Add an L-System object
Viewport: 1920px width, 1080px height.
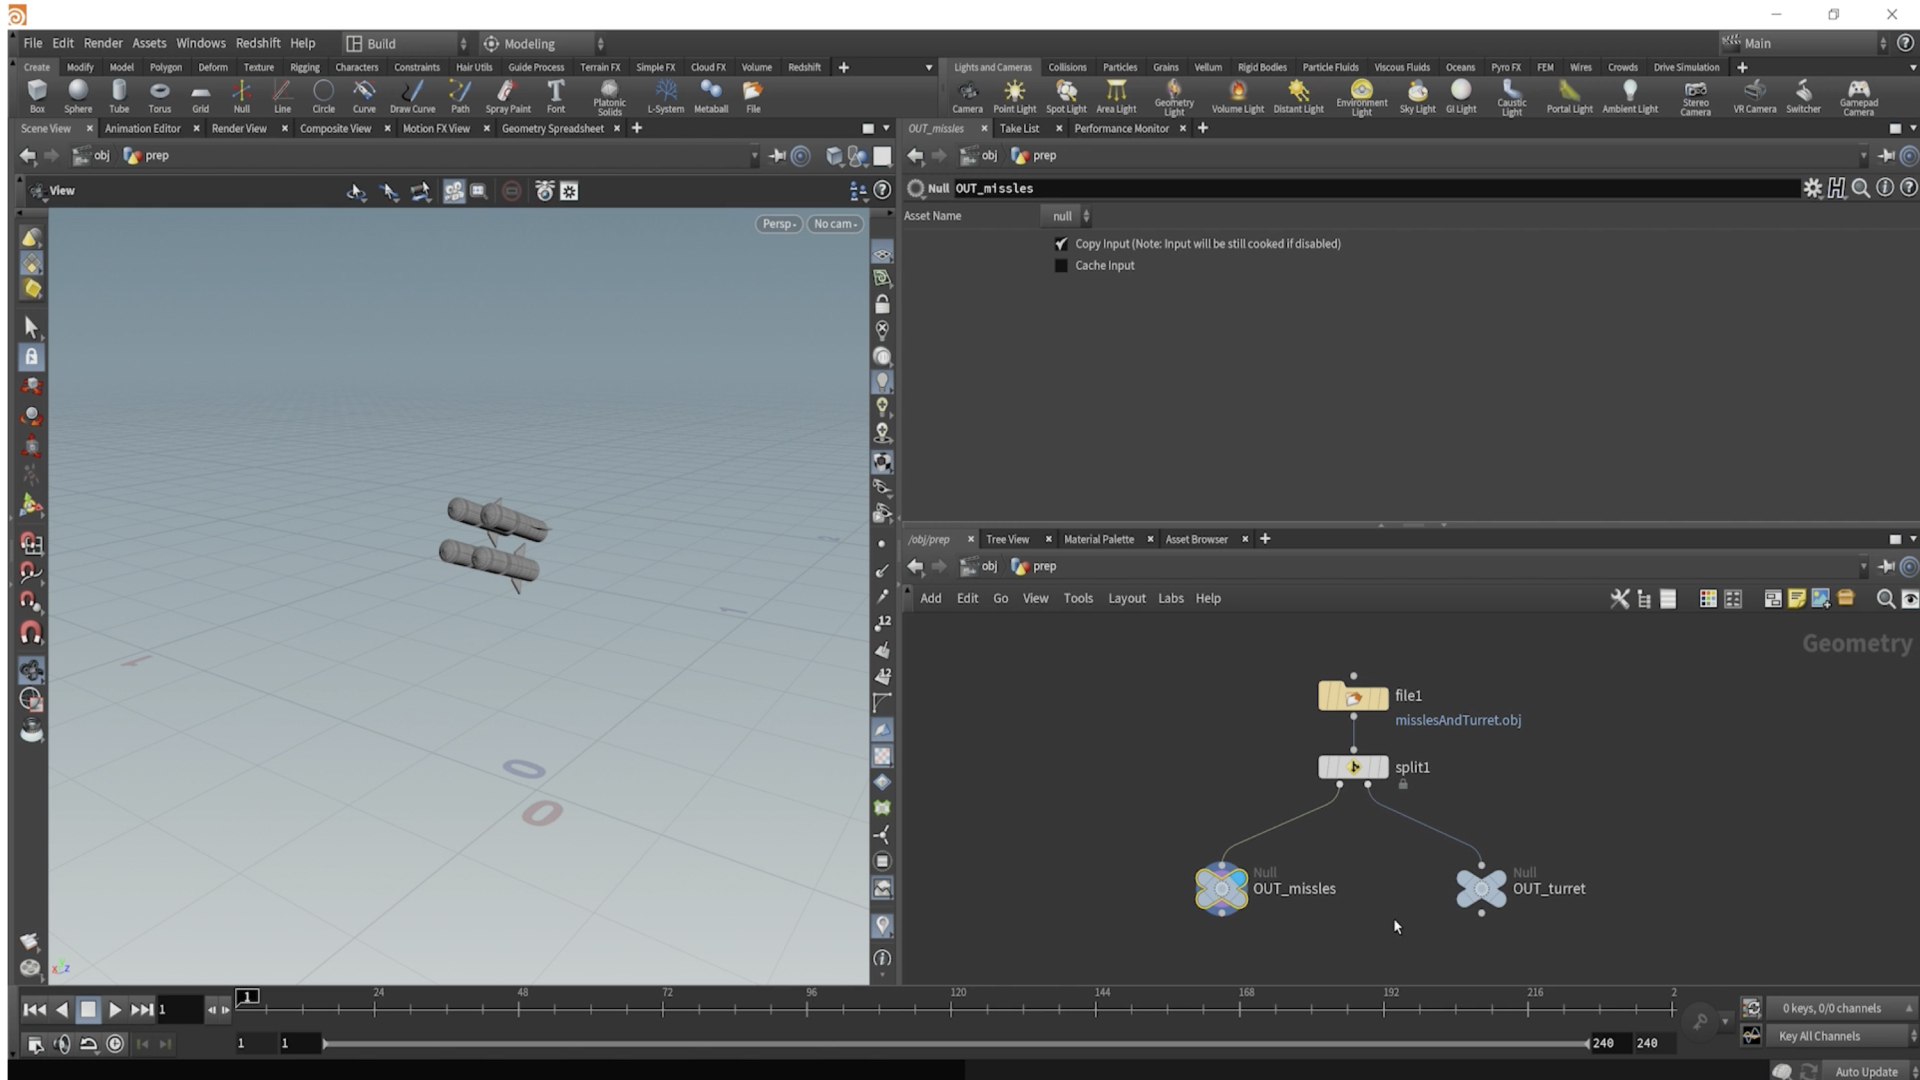click(665, 97)
